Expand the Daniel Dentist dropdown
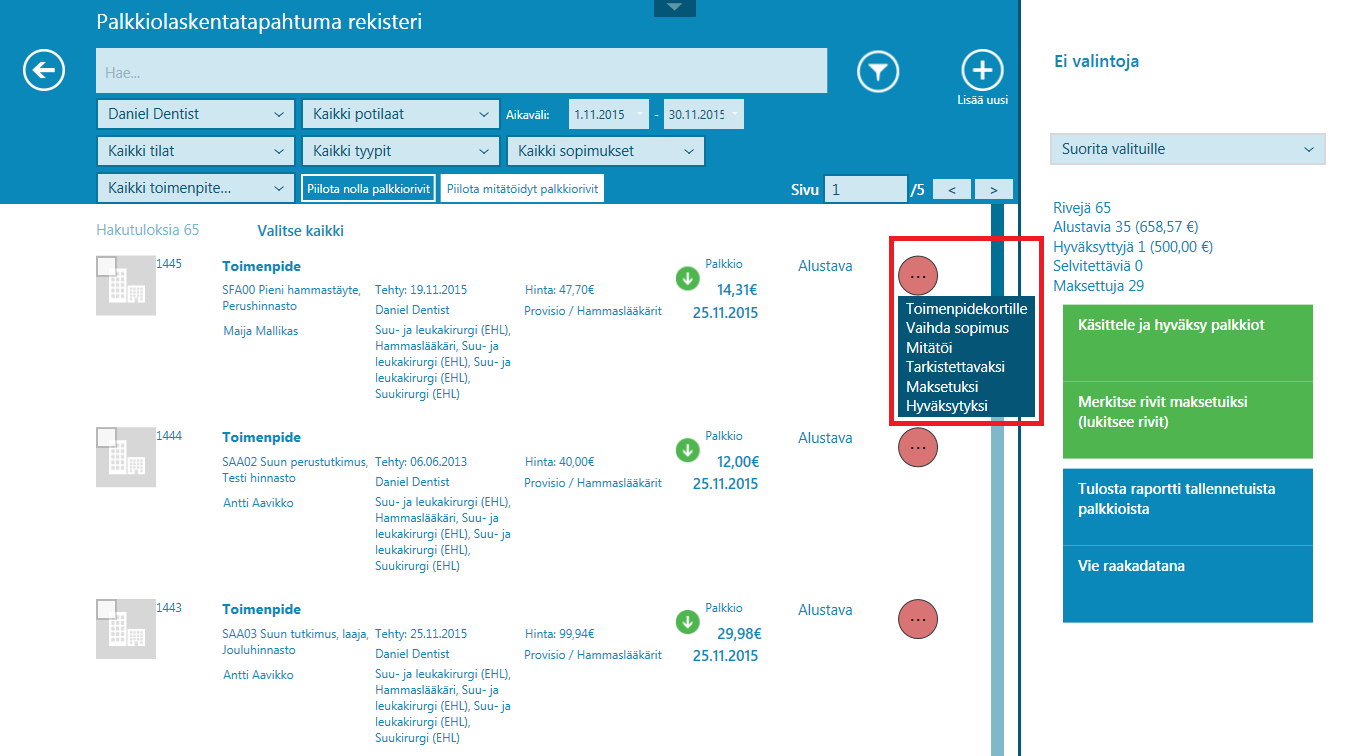The height and width of the screenshot is (756, 1345). coord(196,114)
